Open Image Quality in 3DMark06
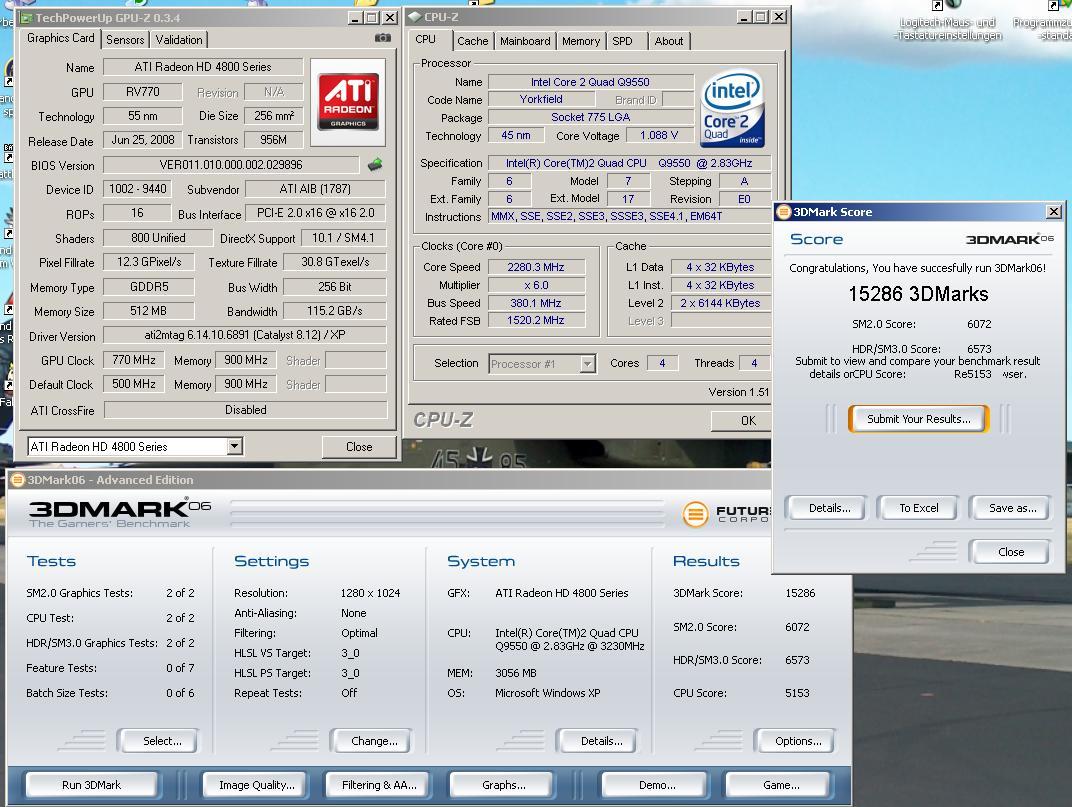 click(x=256, y=785)
